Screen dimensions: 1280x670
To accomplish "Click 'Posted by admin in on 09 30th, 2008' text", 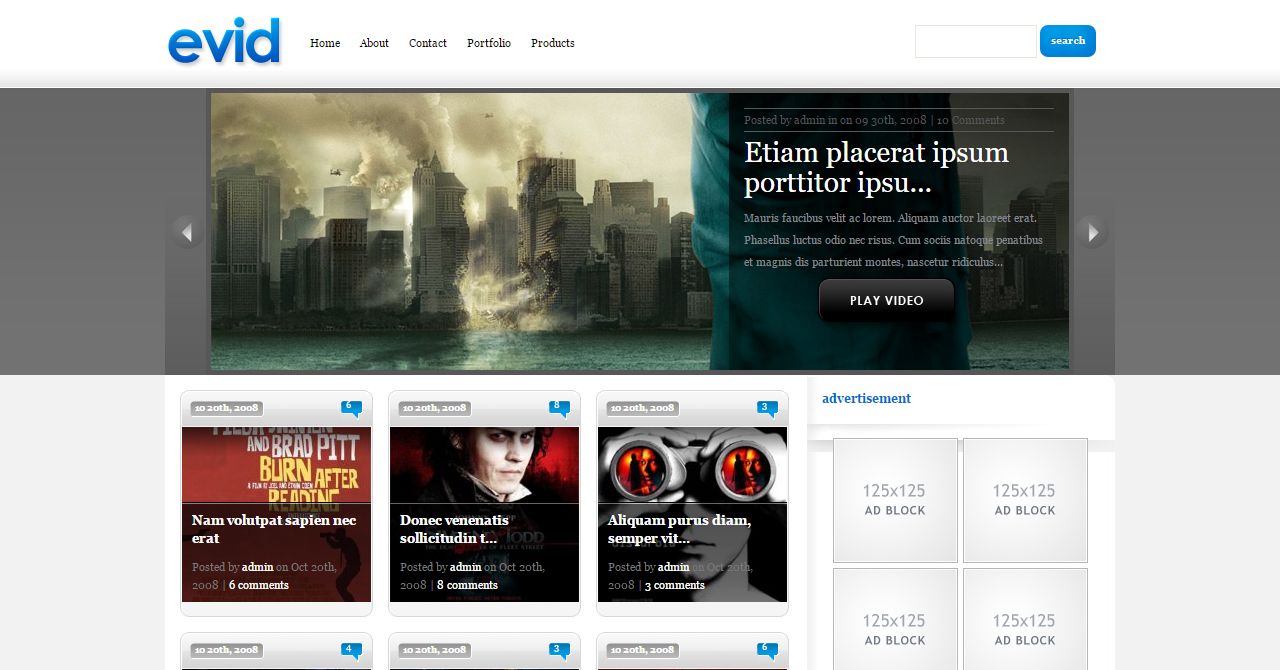I will click(835, 120).
